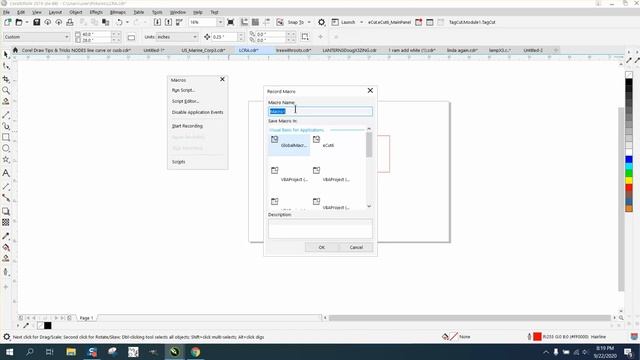Screen dimensions: 640x360
Task: Open File Explorer from the taskbar
Action: [x=71, y=352]
